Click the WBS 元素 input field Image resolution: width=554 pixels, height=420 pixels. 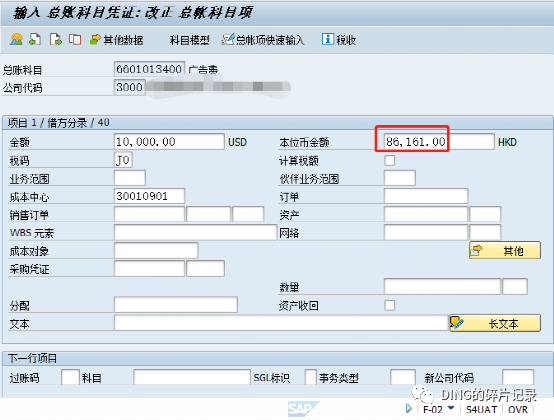coord(195,232)
